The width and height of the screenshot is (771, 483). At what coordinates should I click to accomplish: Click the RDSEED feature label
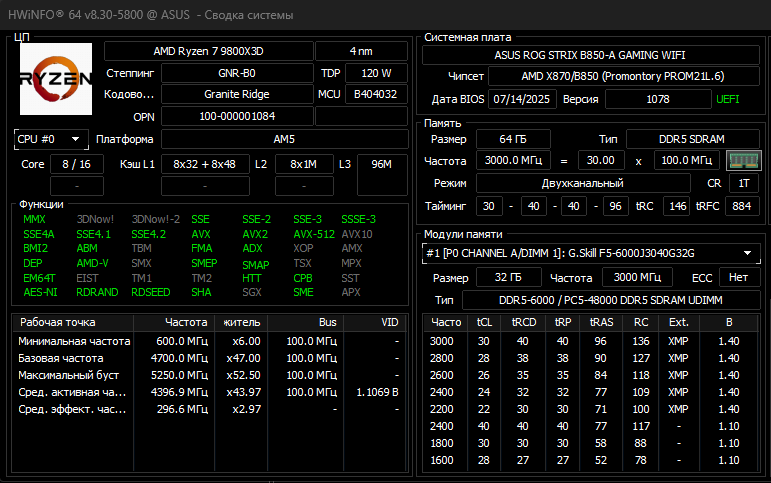click(x=150, y=292)
